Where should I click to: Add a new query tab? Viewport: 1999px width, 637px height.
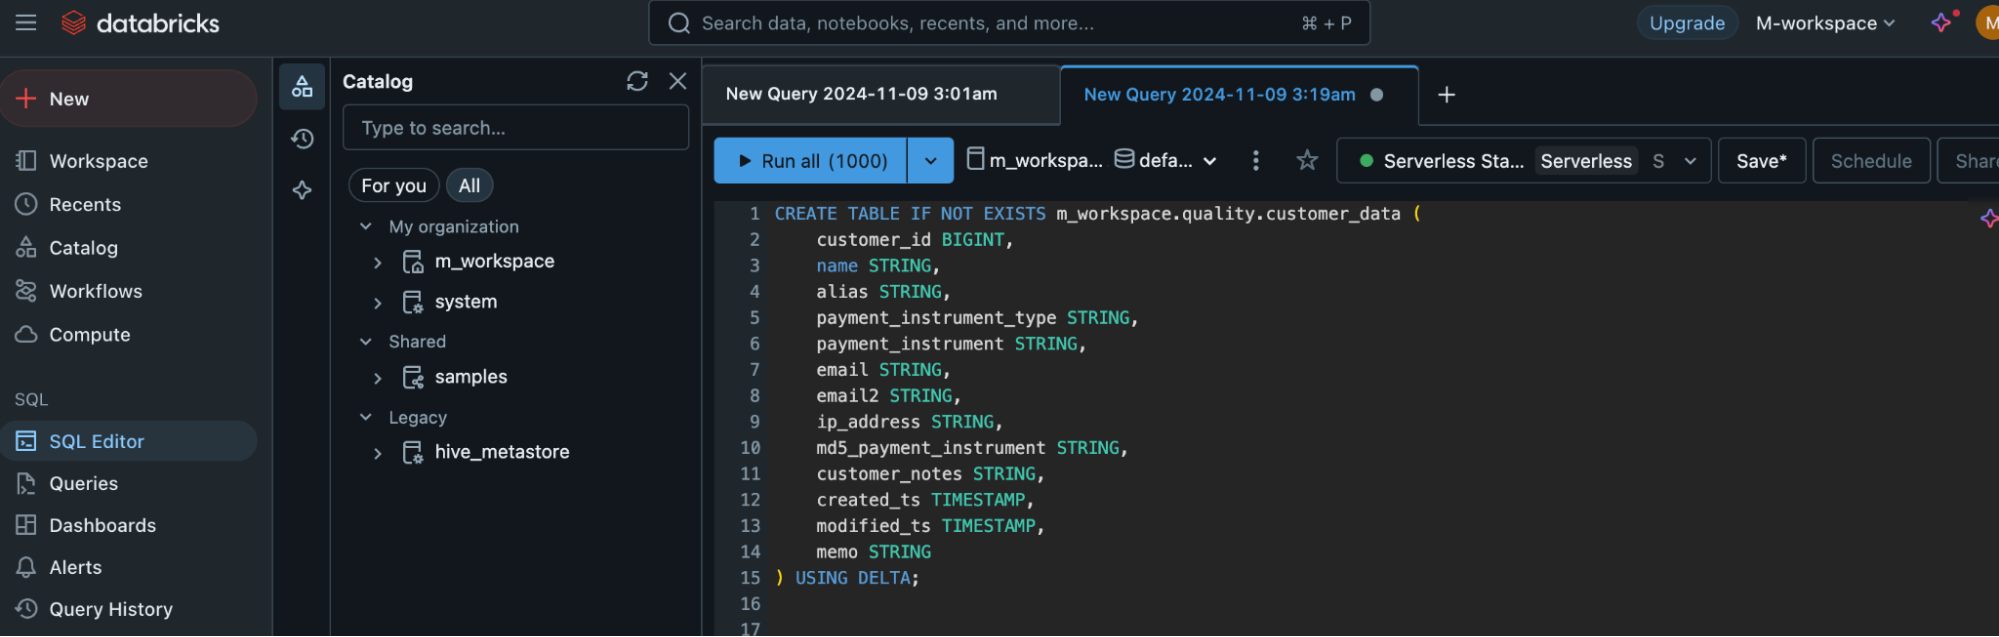1446,94
